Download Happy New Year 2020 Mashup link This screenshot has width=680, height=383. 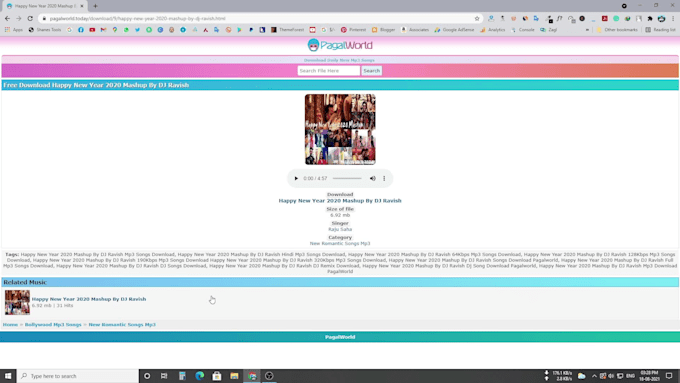[x=340, y=201]
